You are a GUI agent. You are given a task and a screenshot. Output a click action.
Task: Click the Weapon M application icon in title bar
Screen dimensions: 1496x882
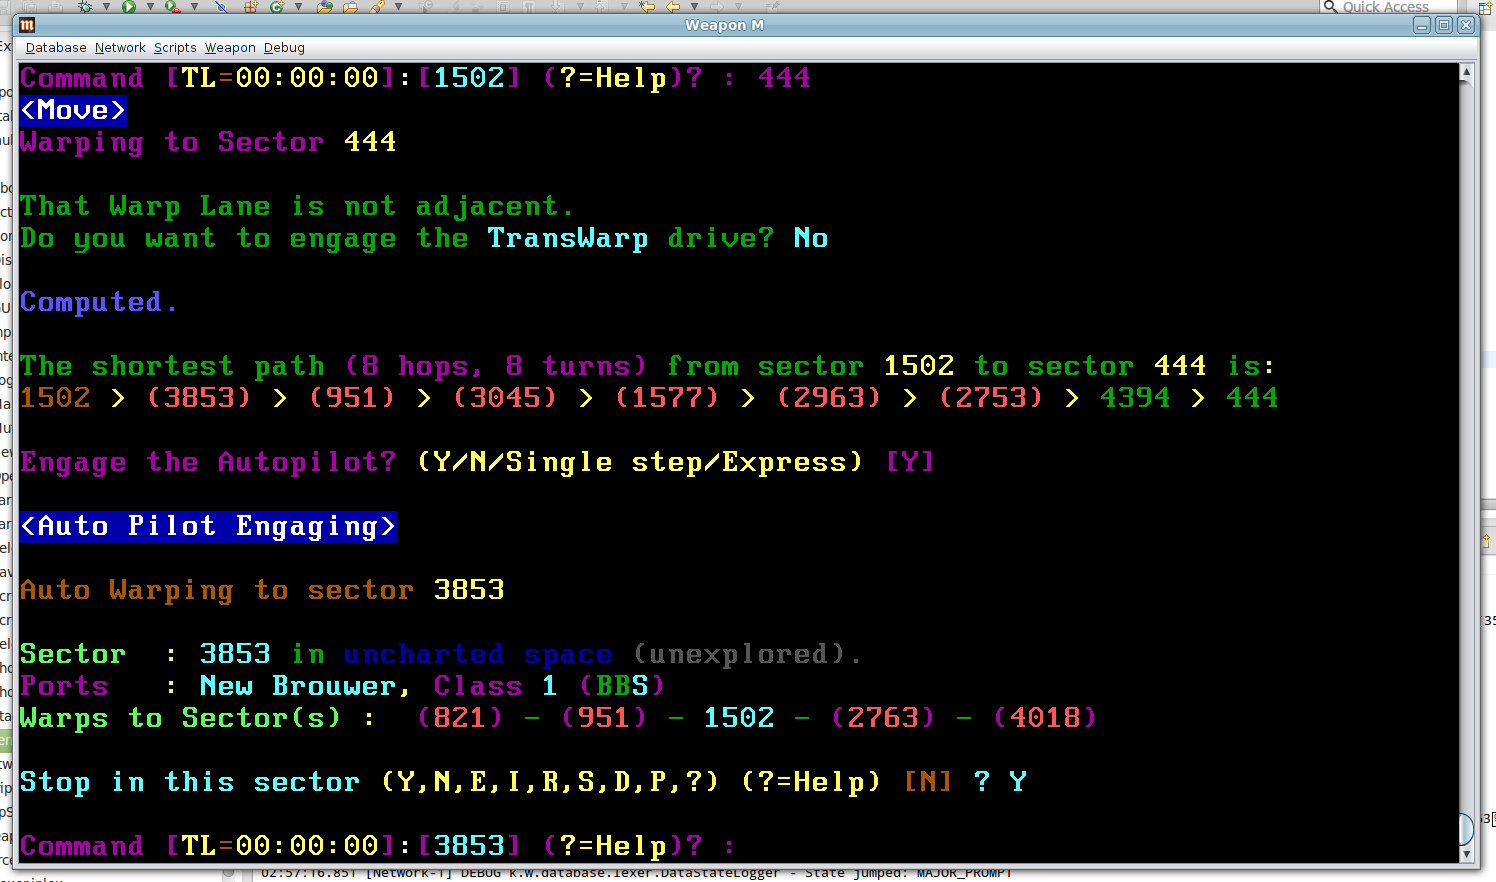pyautogui.click(x=27, y=25)
